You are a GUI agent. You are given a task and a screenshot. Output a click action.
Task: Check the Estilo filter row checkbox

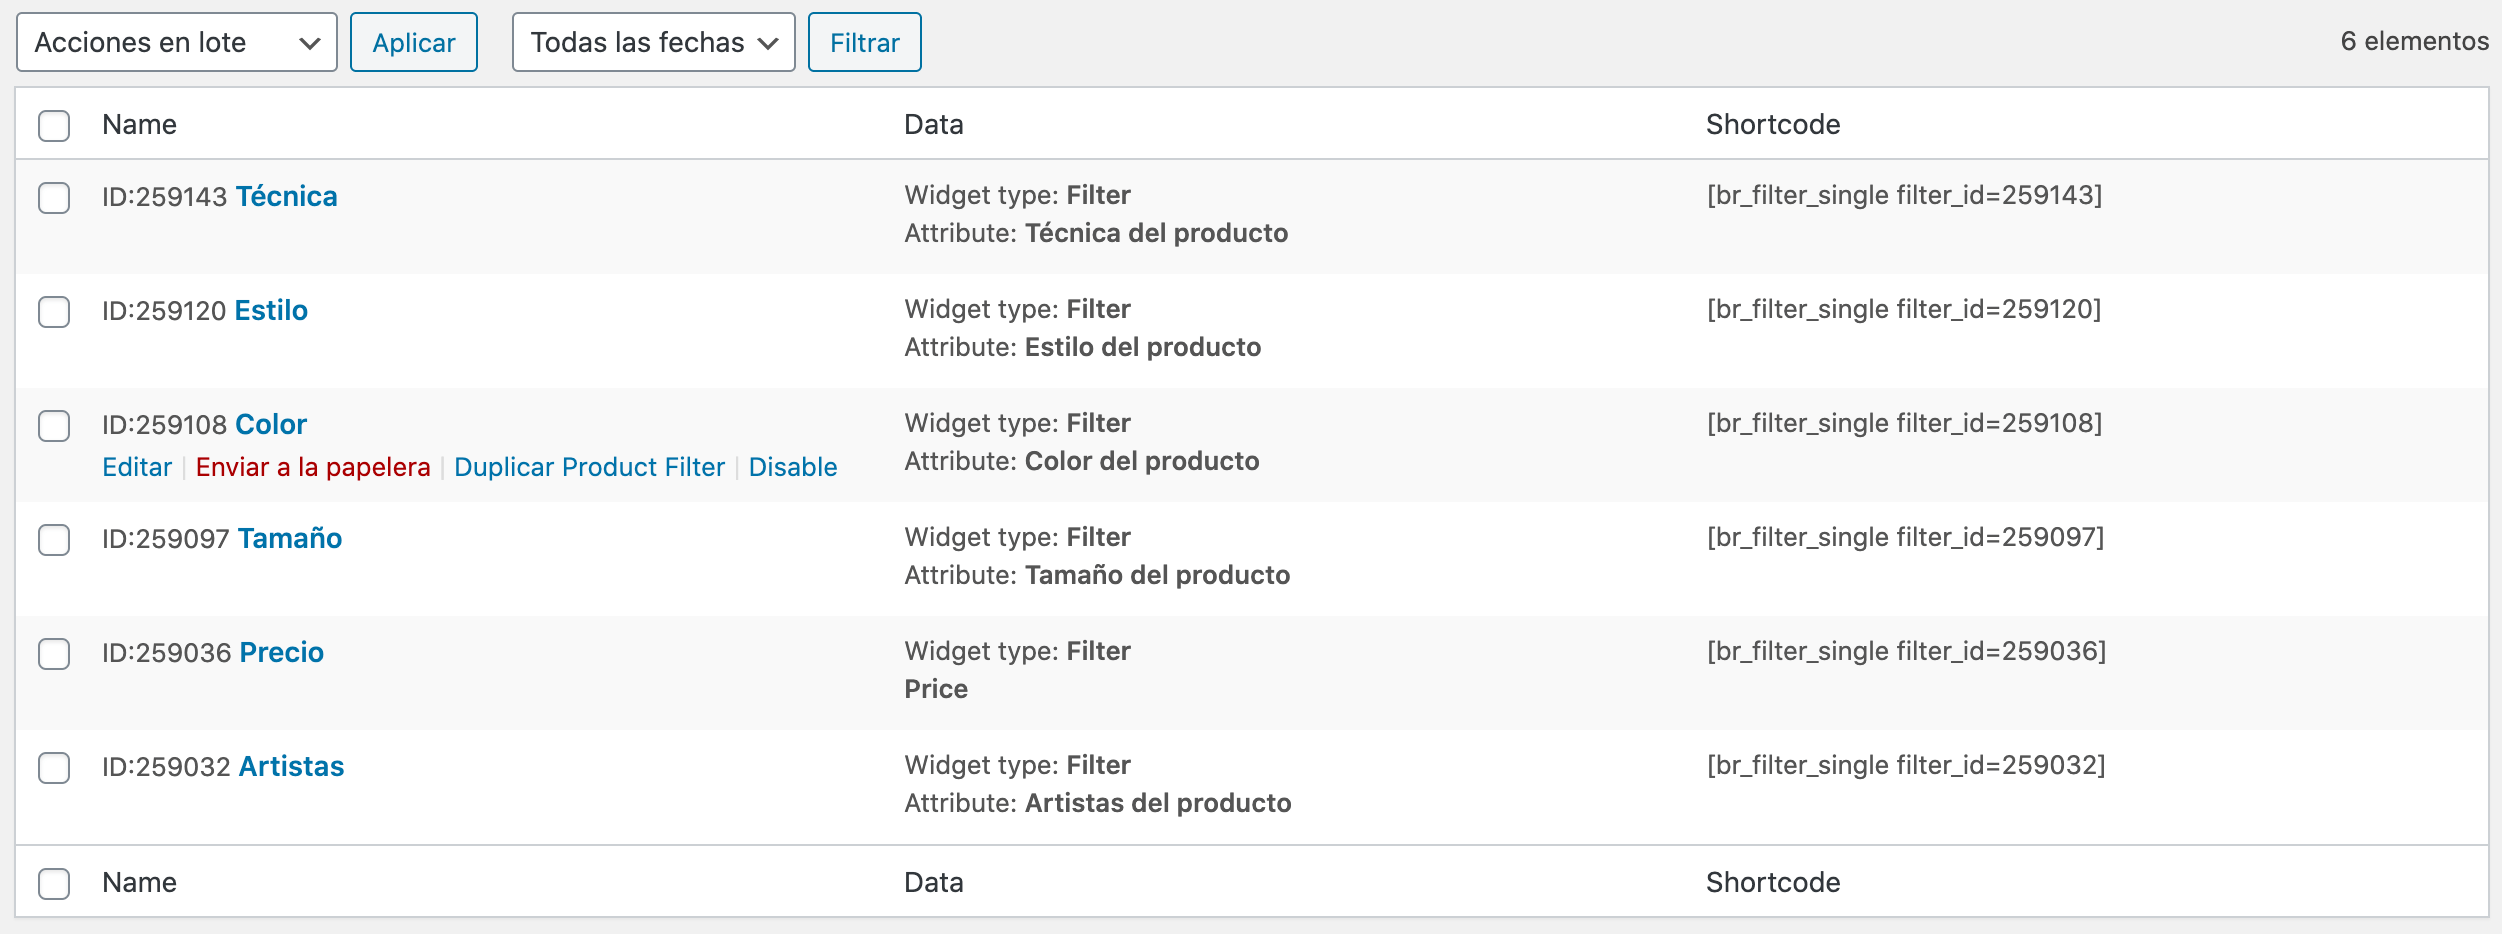tap(54, 312)
